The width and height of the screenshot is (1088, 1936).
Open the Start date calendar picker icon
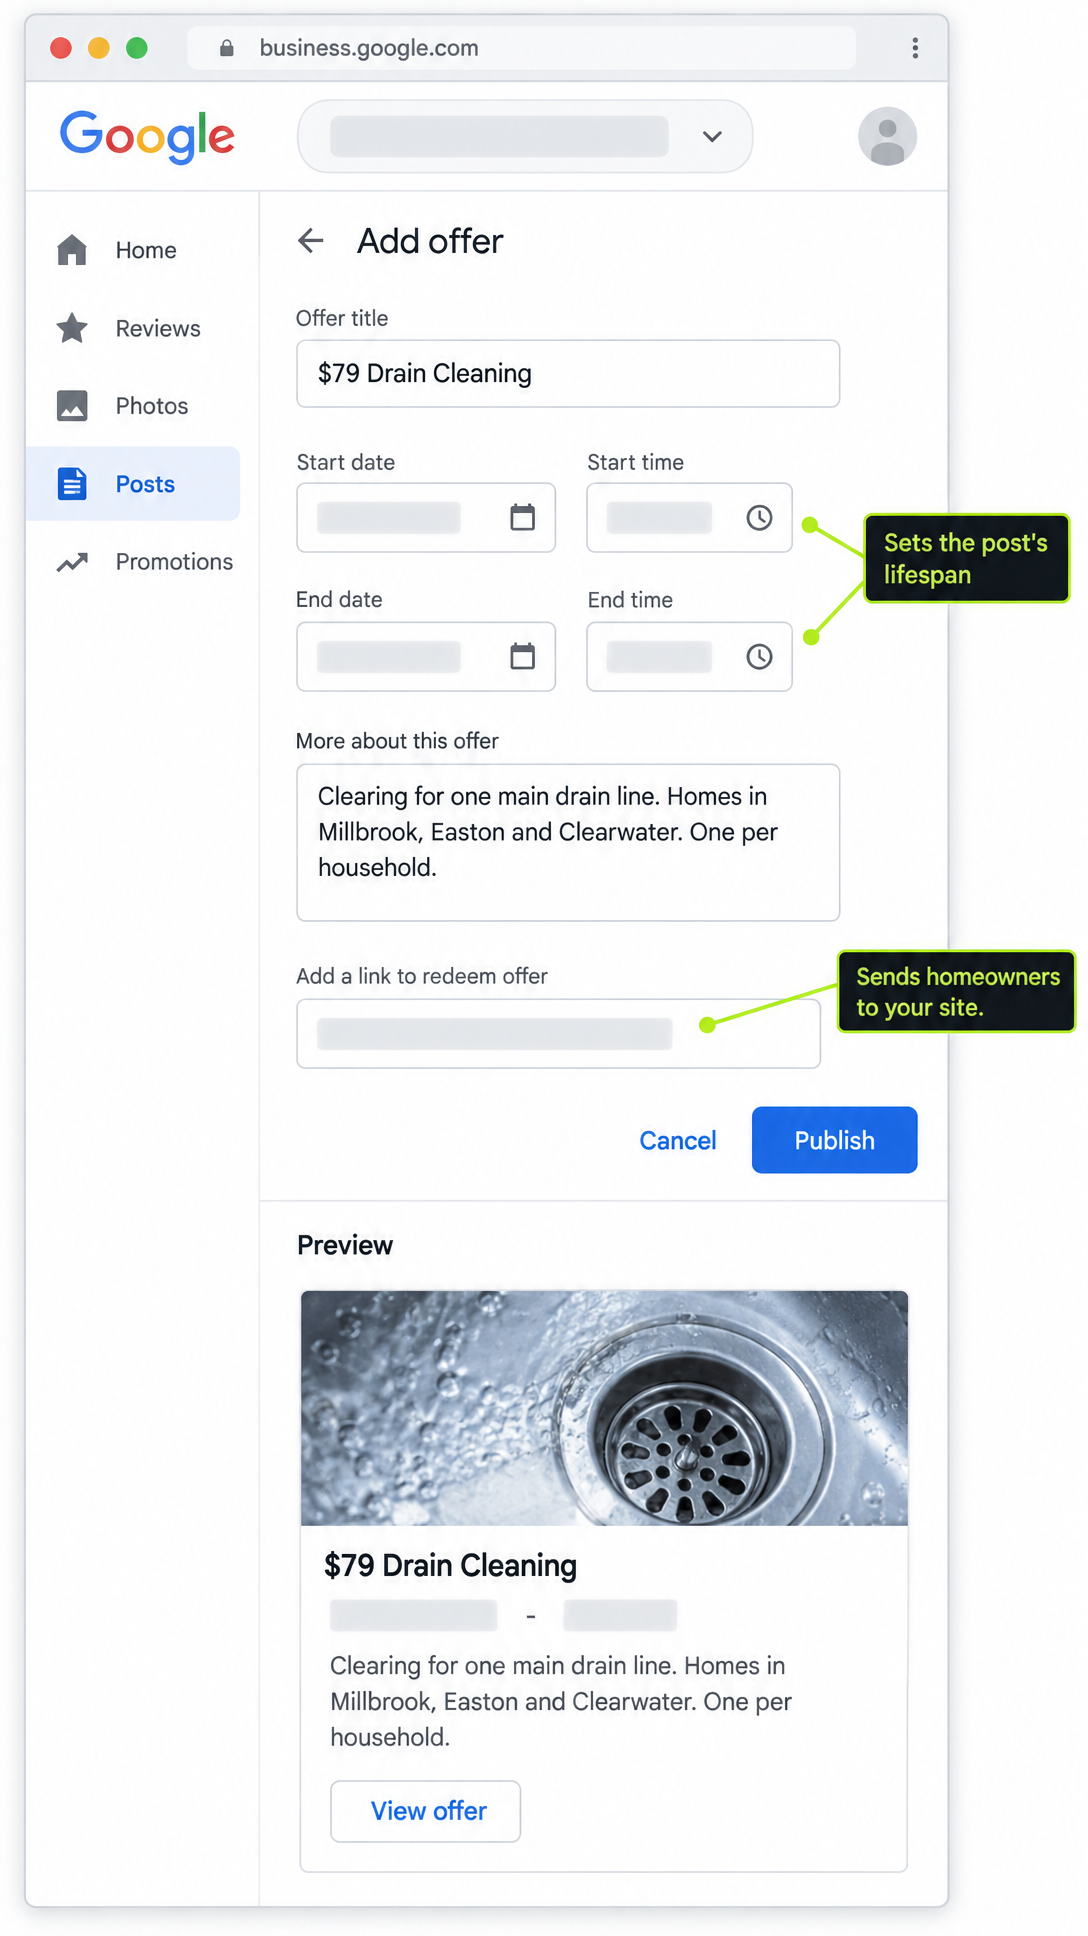coord(522,517)
